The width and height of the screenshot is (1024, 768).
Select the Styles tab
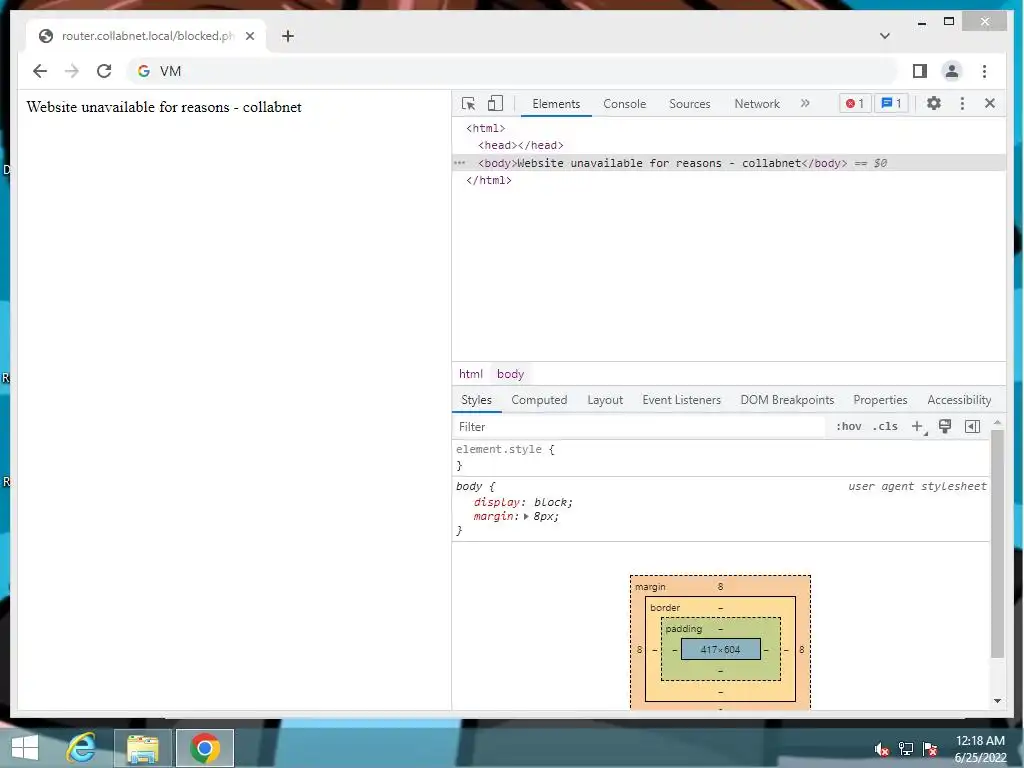pyautogui.click(x=476, y=400)
